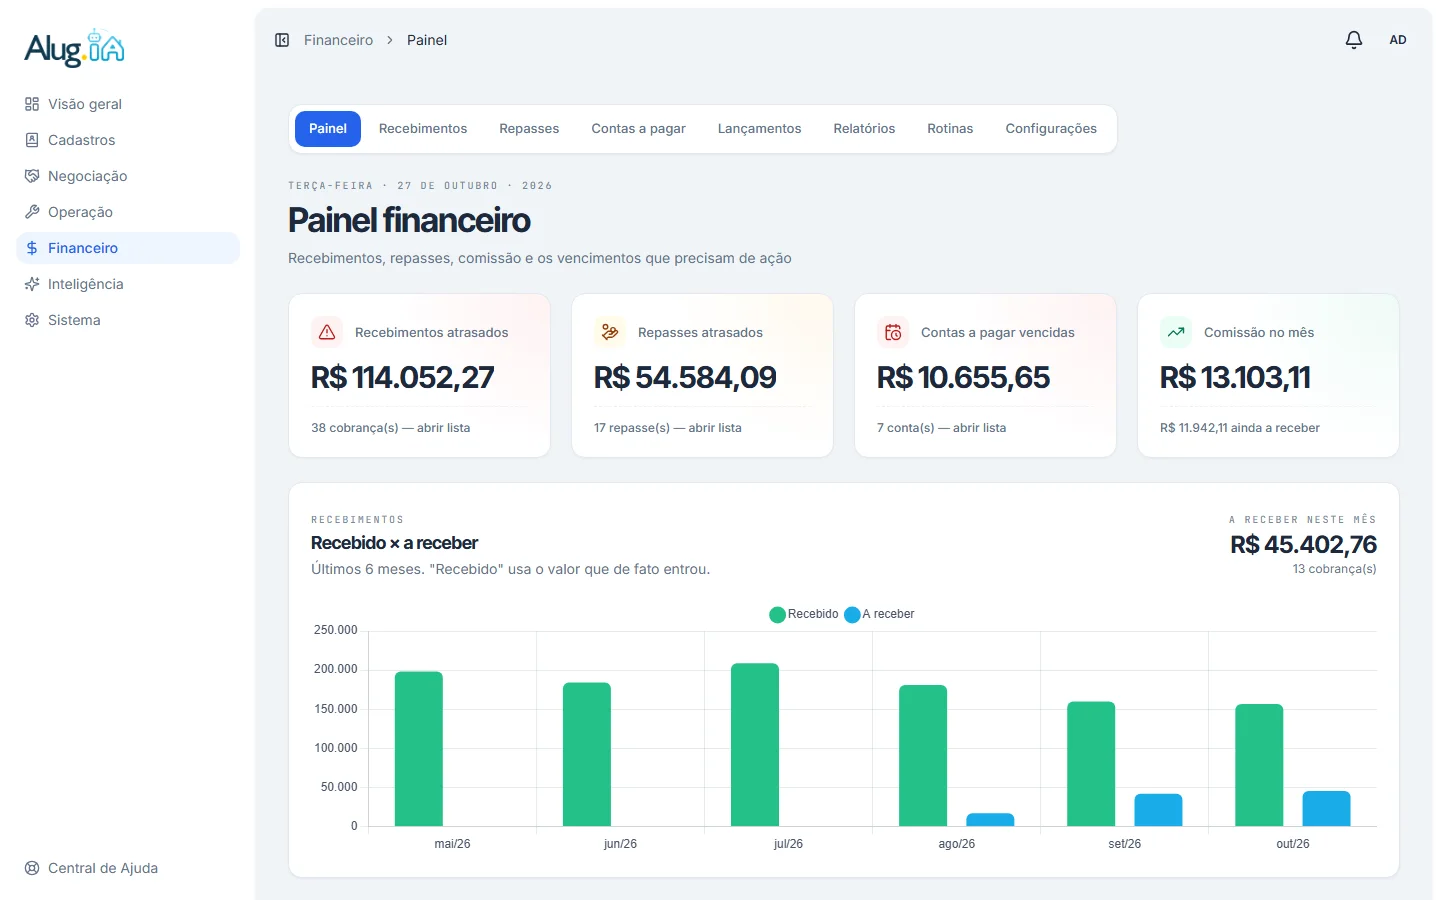Click the Financeiro dollar icon
The width and height of the screenshot is (1440, 900).
(32, 248)
